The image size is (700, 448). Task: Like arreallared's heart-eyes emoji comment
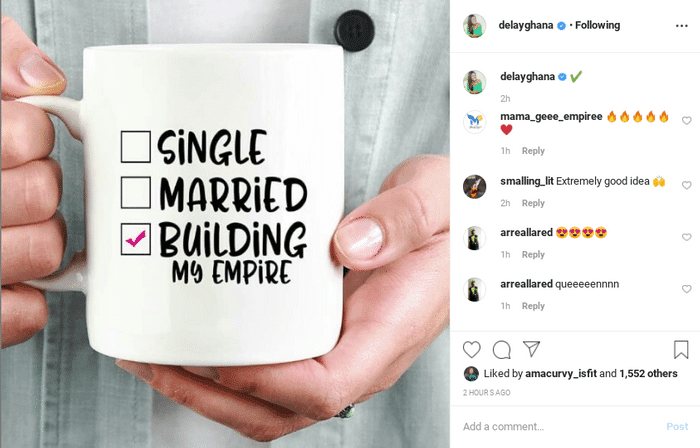[687, 237]
